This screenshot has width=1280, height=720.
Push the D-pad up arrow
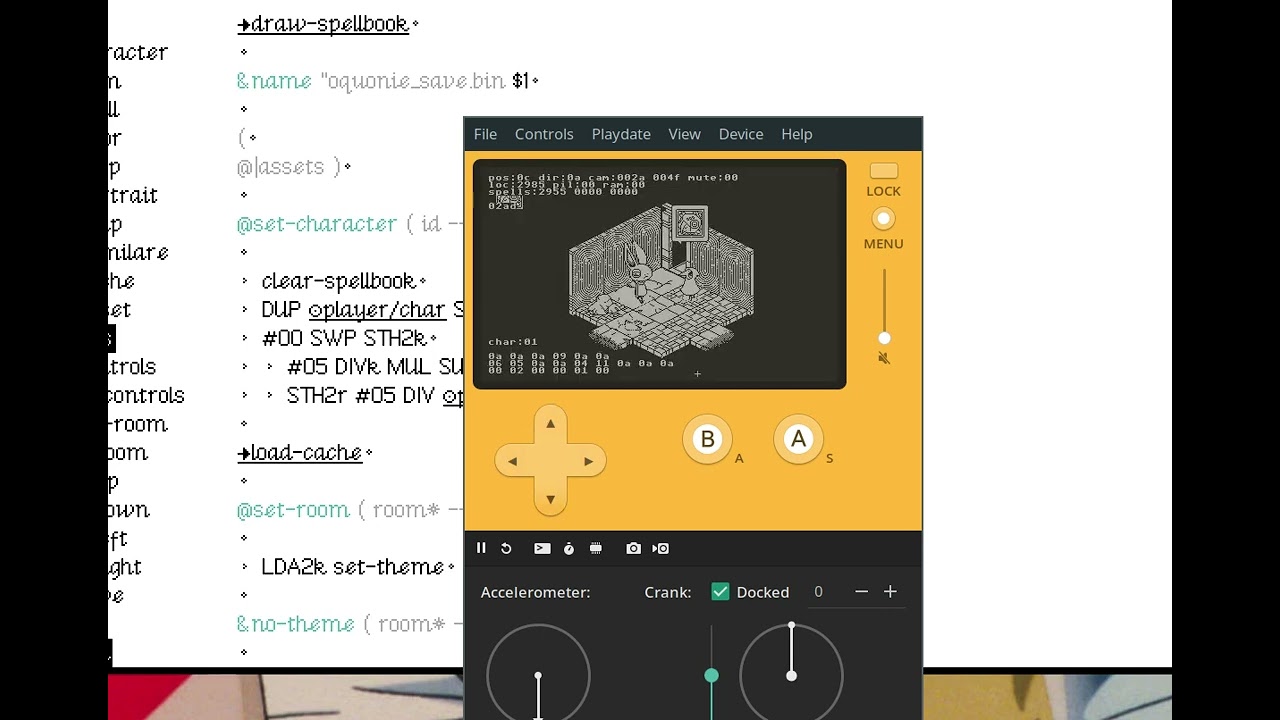click(x=550, y=424)
